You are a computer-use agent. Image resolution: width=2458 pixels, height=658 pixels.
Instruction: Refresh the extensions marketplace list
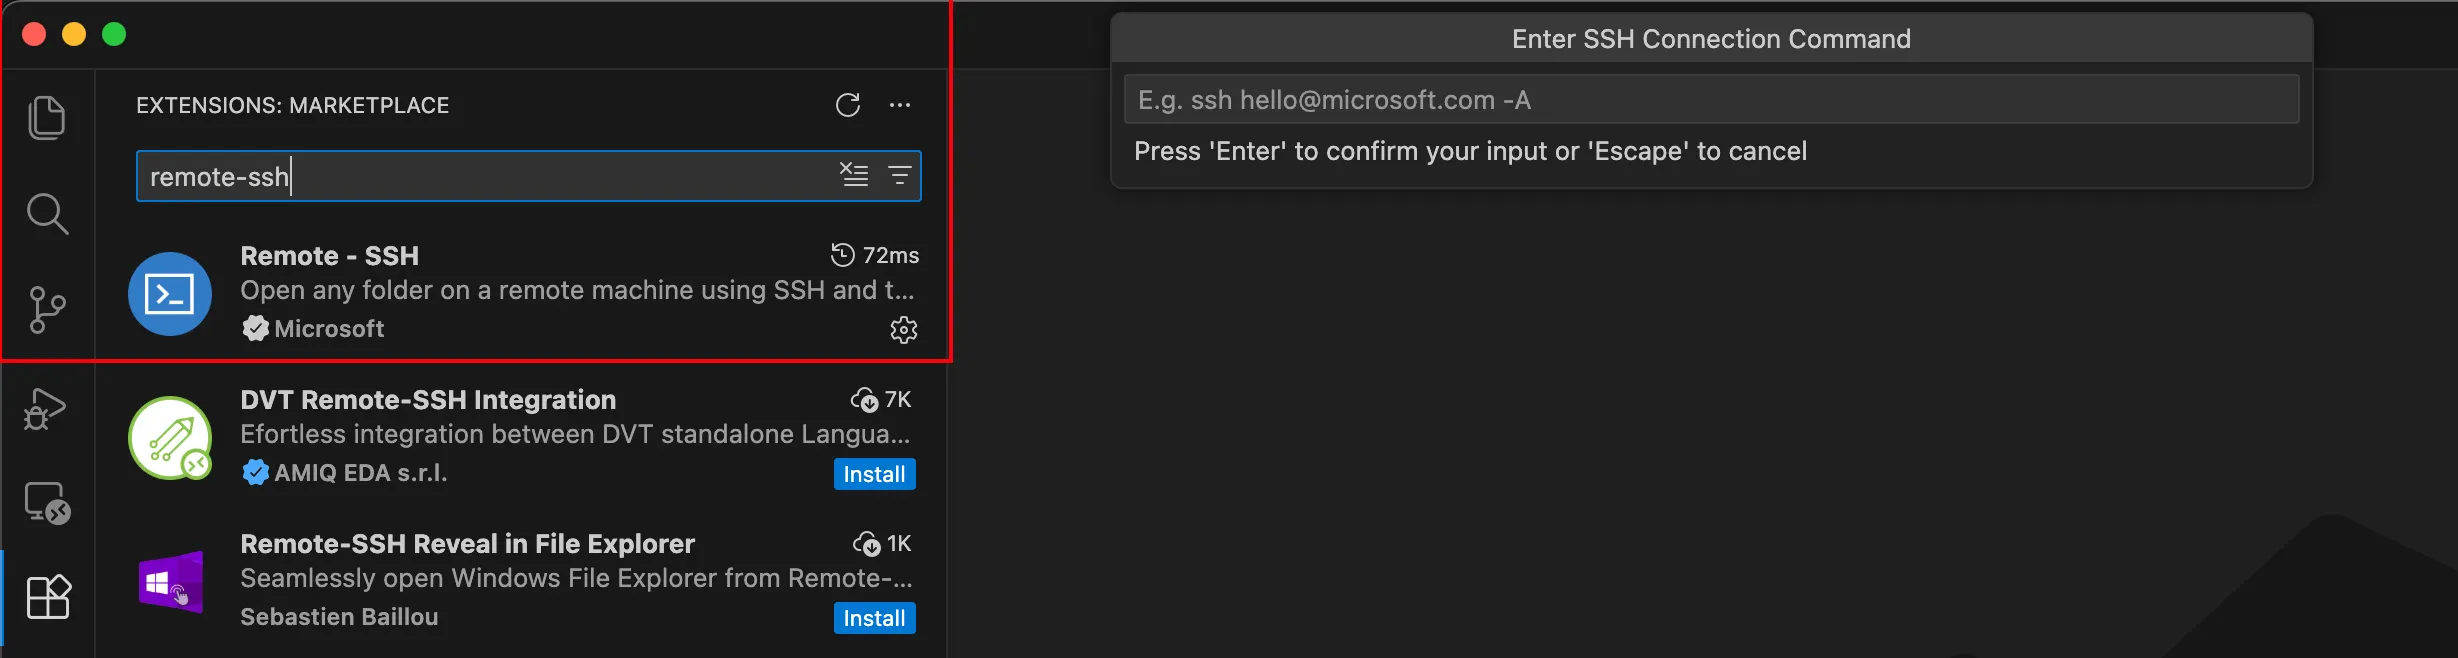point(848,105)
